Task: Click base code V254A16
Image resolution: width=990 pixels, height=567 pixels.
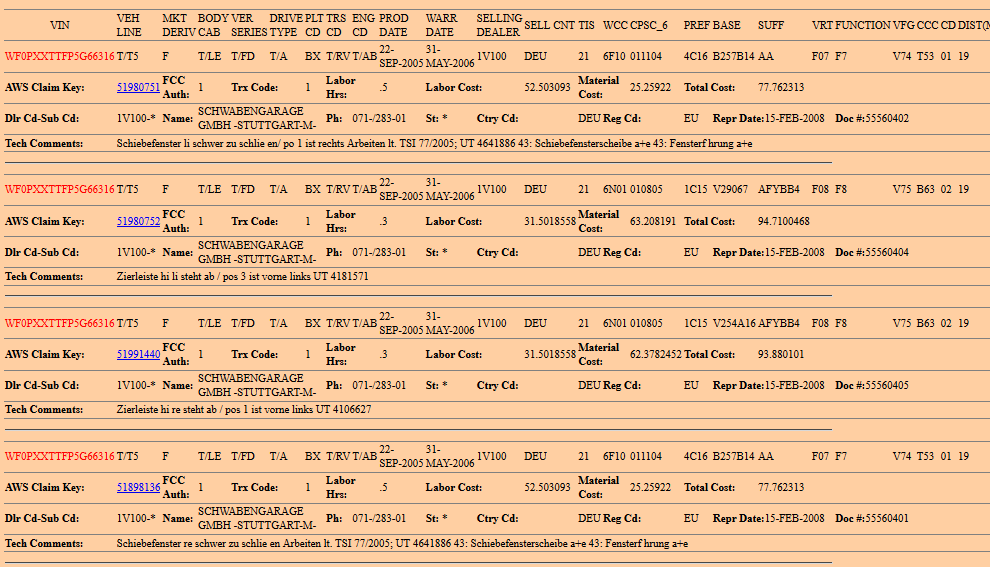Action: pos(733,323)
